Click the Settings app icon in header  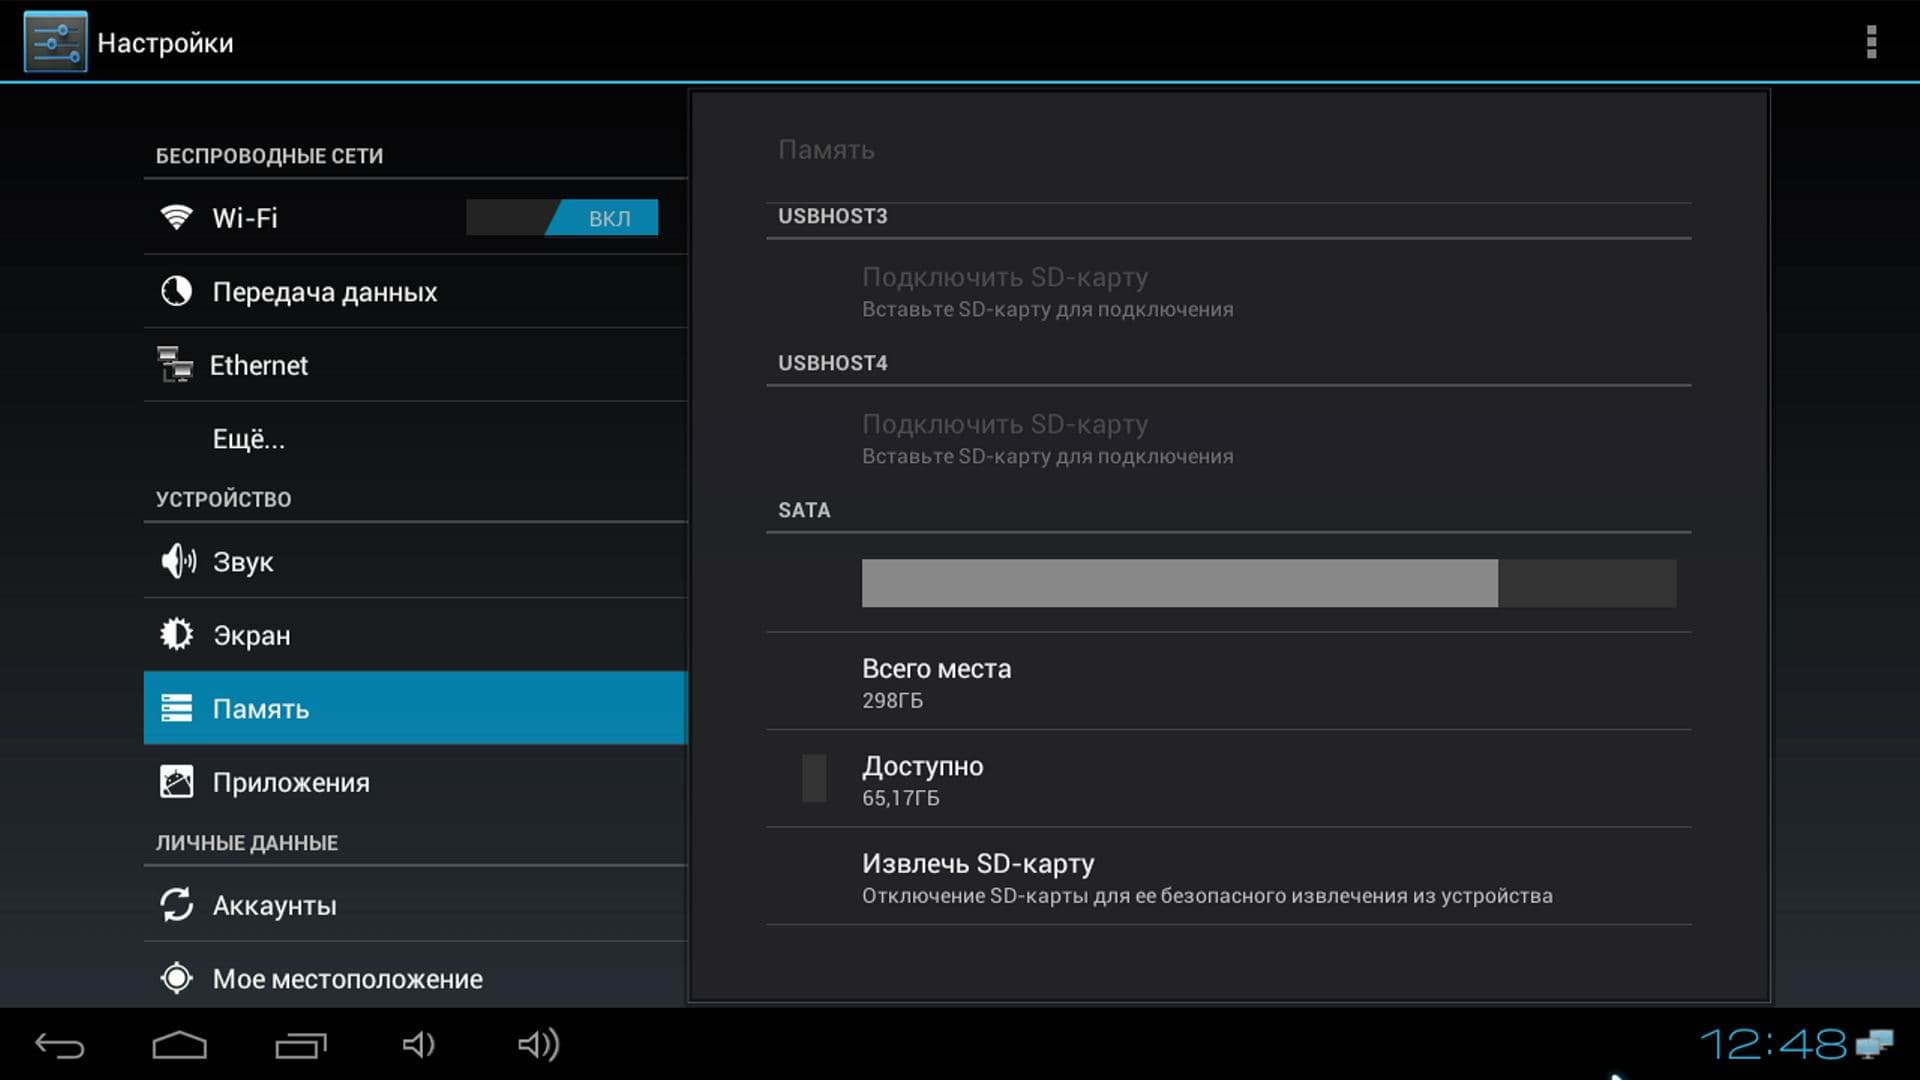coord(55,42)
